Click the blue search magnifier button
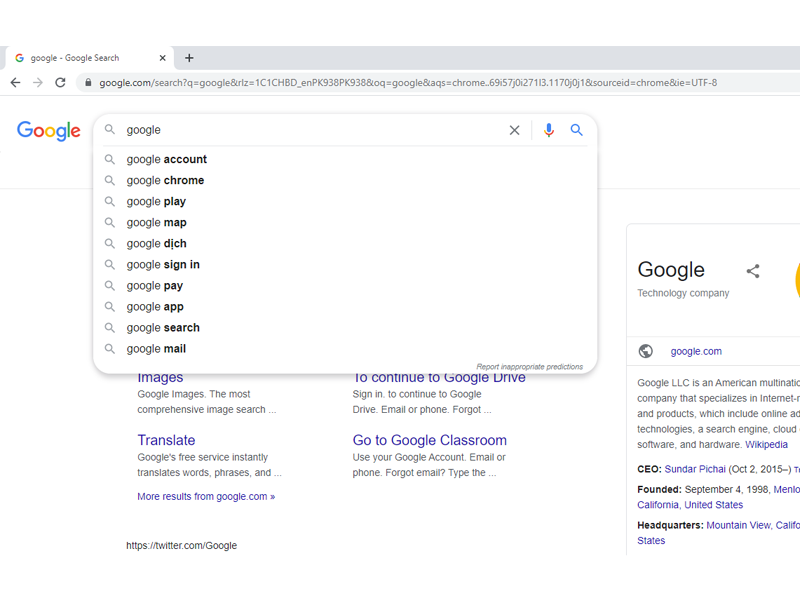 tap(577, 130)
